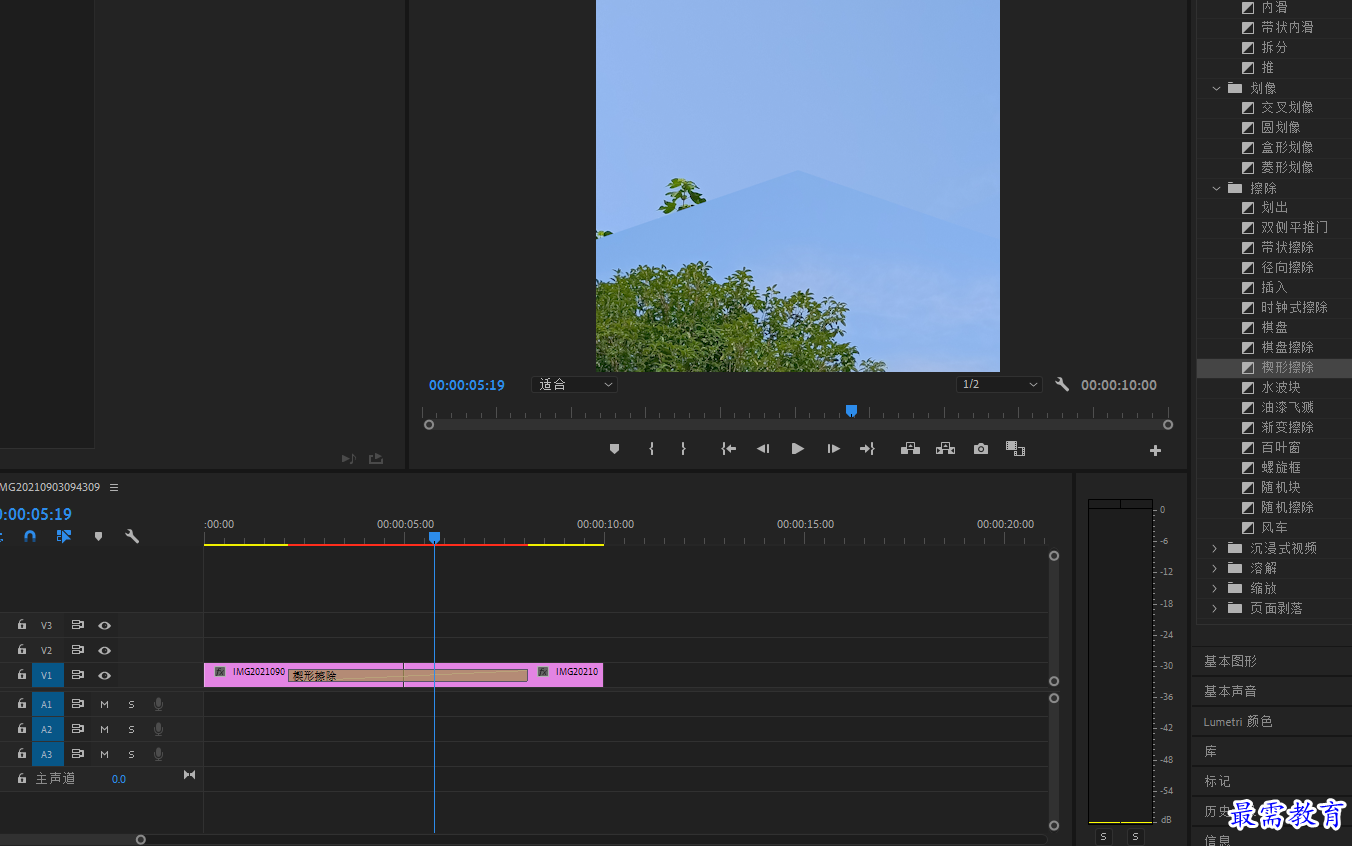Screen dimensions: 1352x846
Task: Open the 适合 zoom level dropdown
Action: tap(574, 384)
